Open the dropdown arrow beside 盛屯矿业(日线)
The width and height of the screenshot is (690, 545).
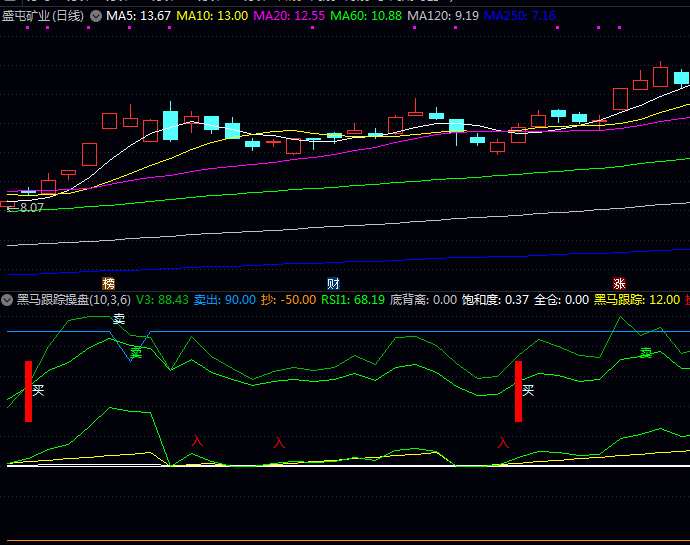point(96,17)
